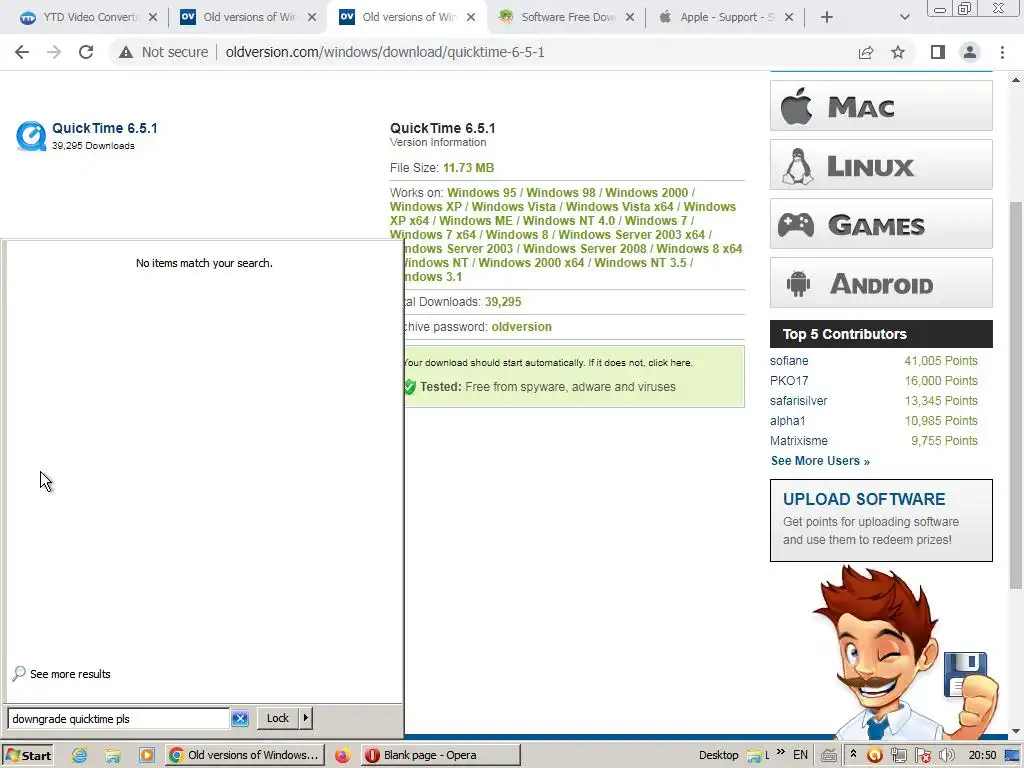Screen dimensions: 1024x768
Task: Open Firefox from the taskbar
Action: tap(342, 756)
